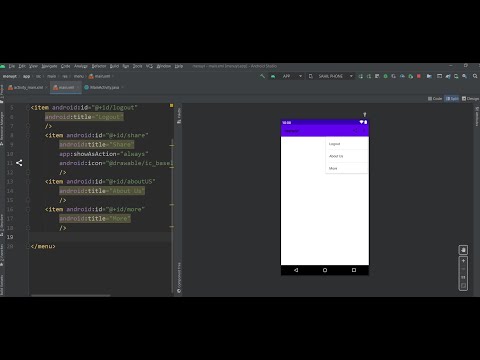Click the Search Everywhere magnifier at the toolbar end
The image size is (480, 360).
pyautogui.click(x=475, y=76)
